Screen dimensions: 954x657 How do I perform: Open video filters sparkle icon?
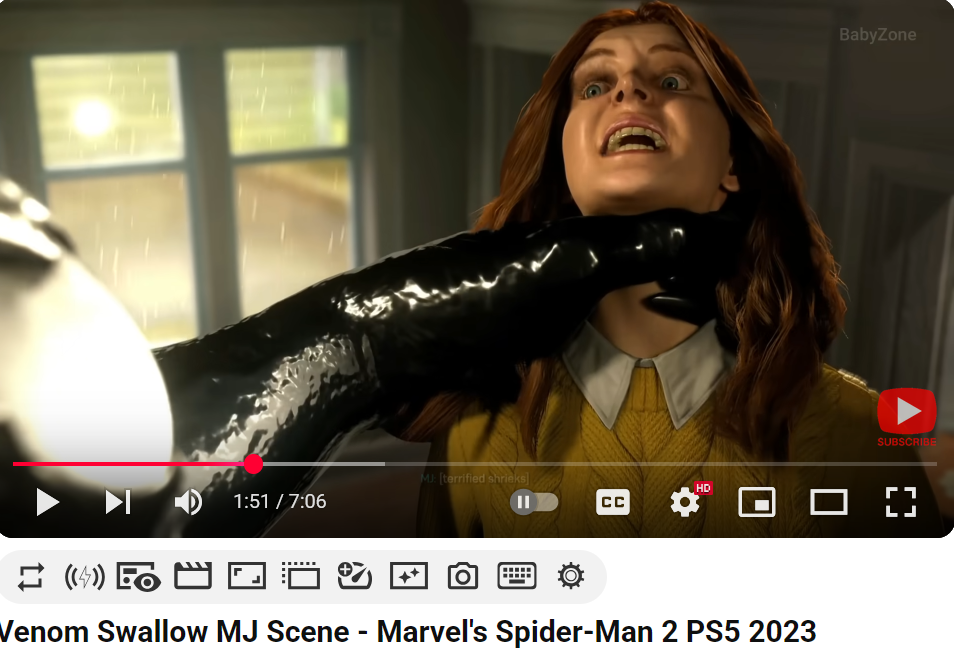click(408, 576)
